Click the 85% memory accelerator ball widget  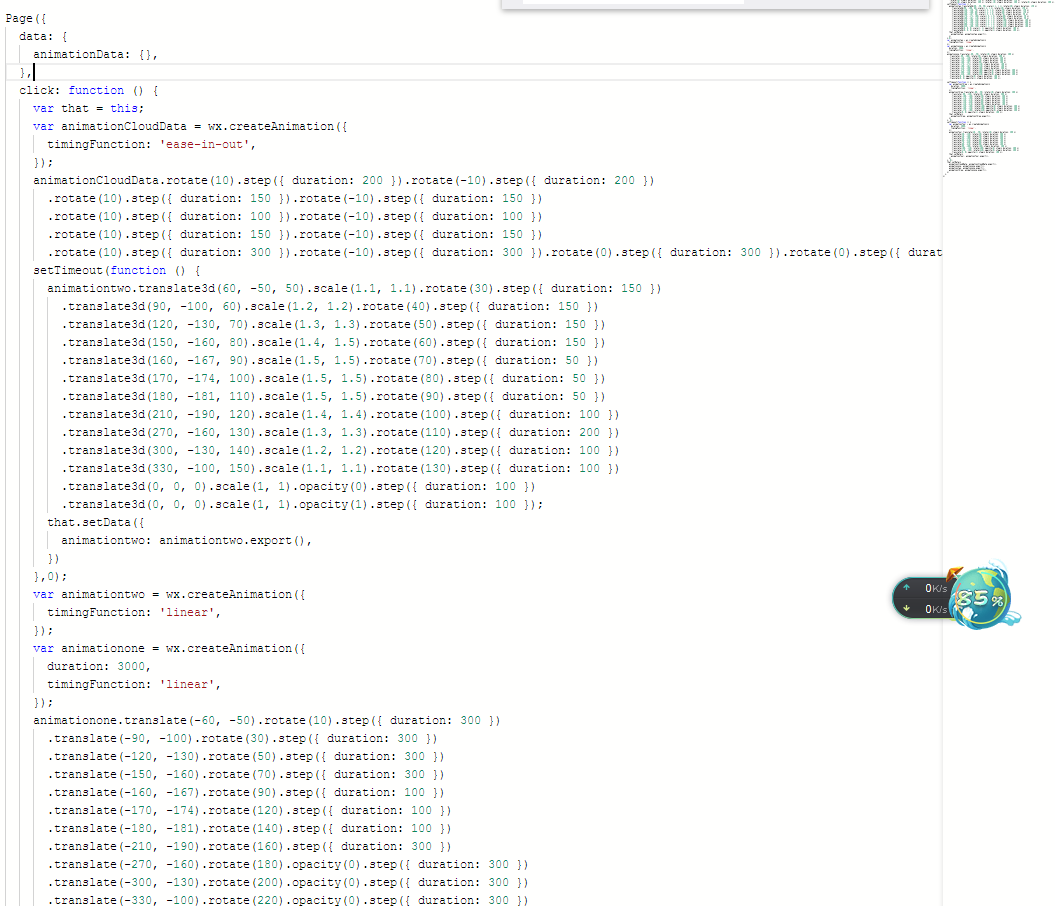[x=982, y=597]
